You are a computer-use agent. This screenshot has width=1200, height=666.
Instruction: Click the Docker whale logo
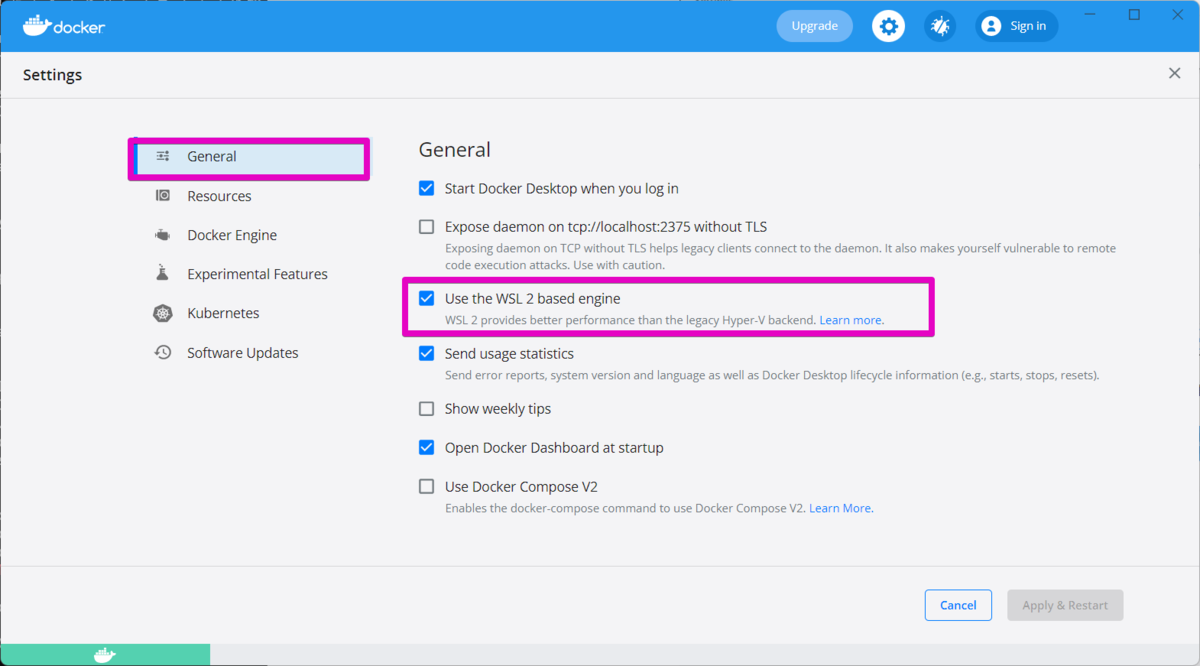[64, 26]
